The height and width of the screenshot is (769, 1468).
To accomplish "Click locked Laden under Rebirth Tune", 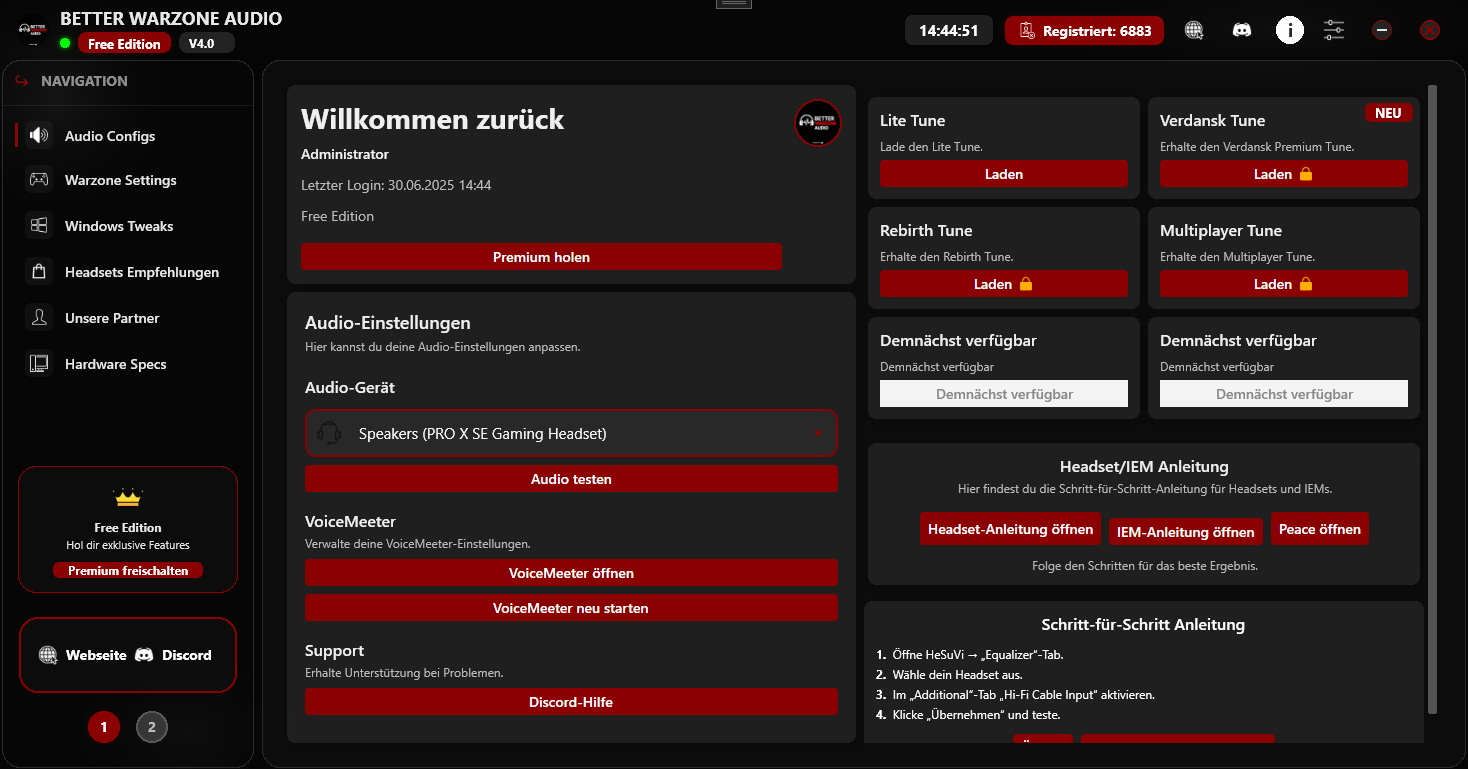I will [x=1004, y=284].
